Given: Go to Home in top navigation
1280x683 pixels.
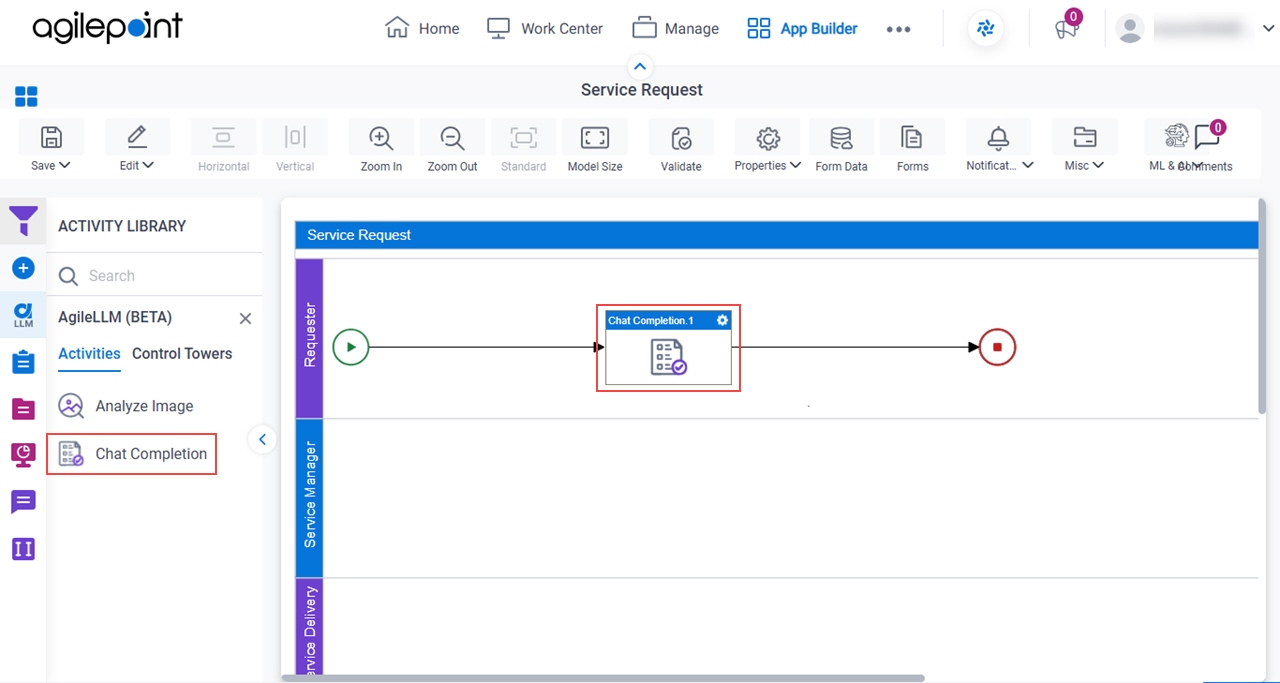Looking at the screenshot, I should [x=422, y=28].
